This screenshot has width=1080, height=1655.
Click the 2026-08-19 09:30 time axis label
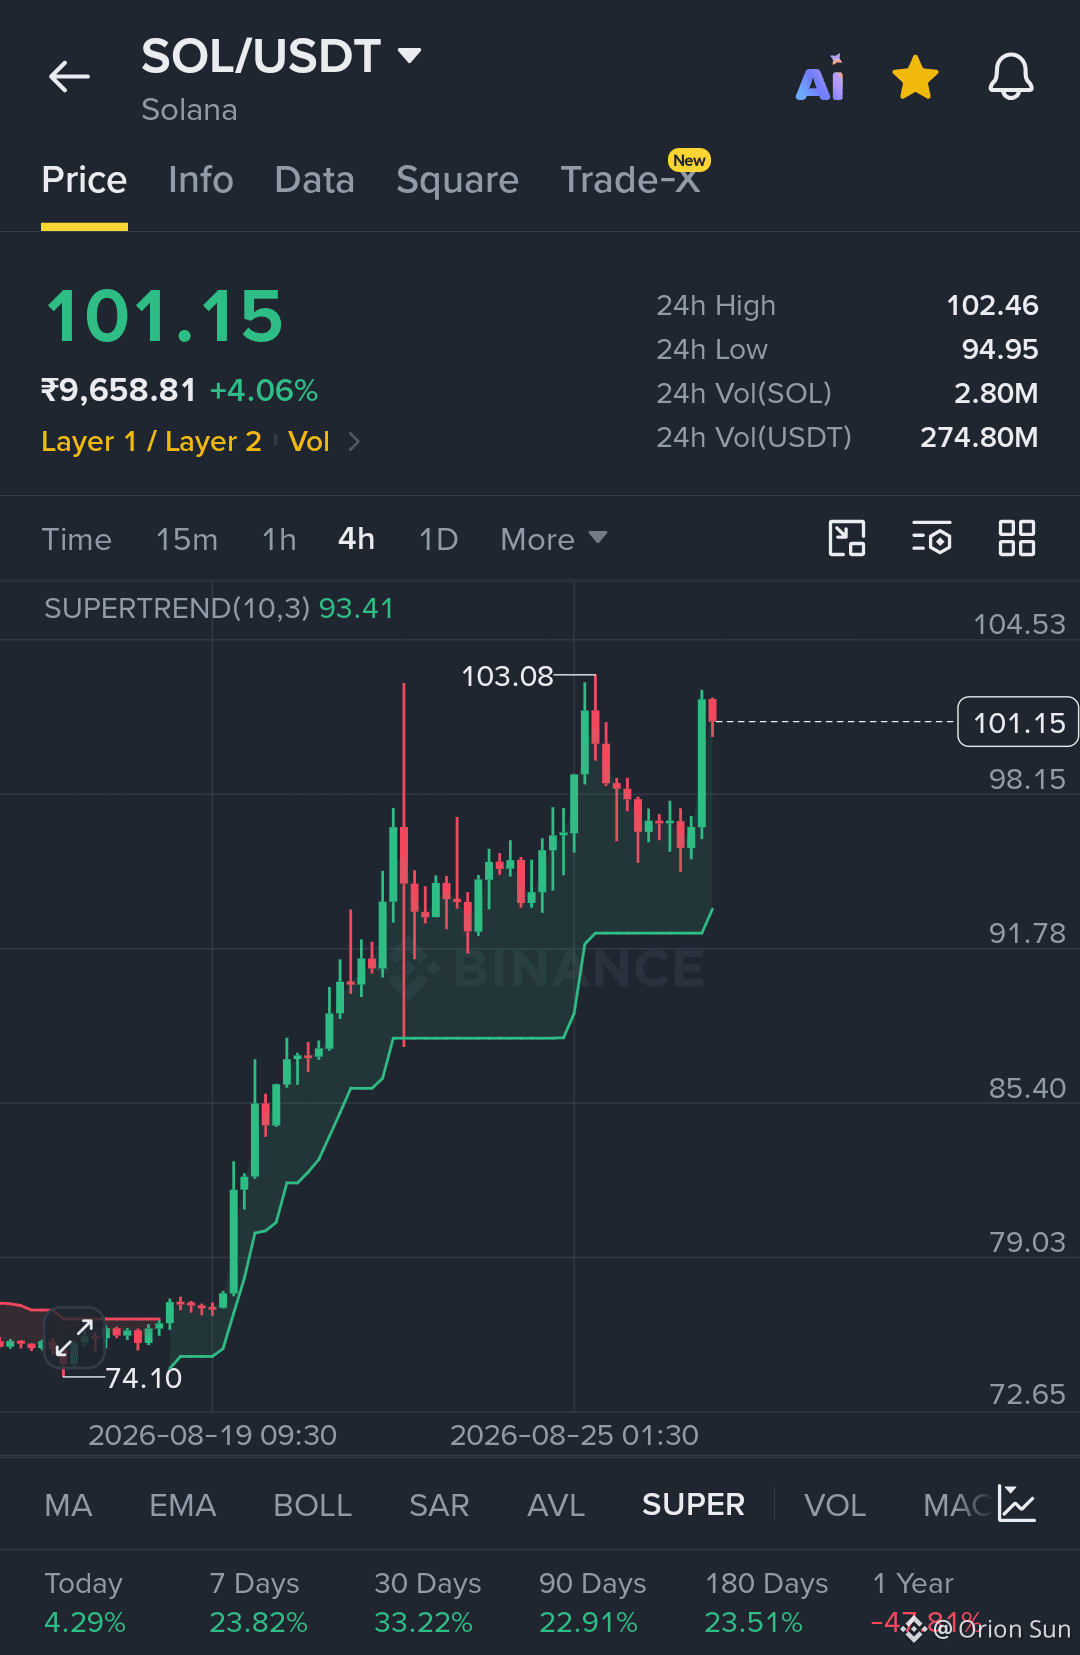click(212, 1435)
